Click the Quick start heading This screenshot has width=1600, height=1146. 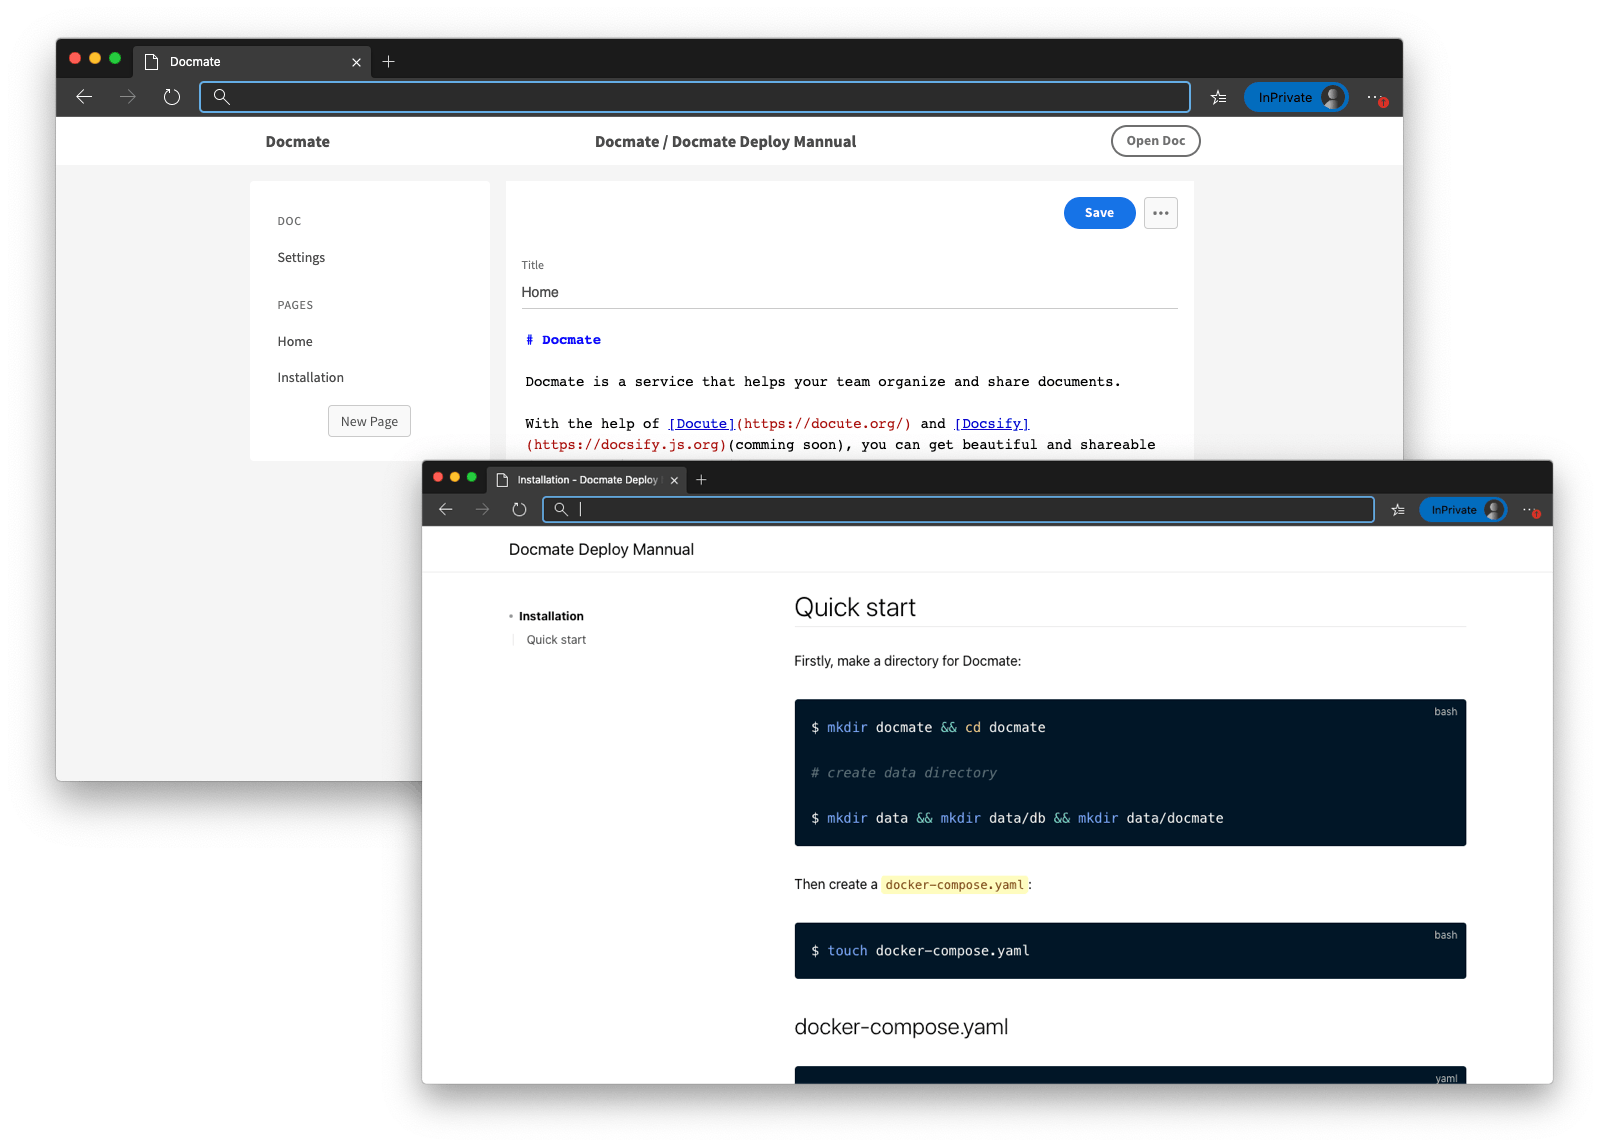(855, 608)
